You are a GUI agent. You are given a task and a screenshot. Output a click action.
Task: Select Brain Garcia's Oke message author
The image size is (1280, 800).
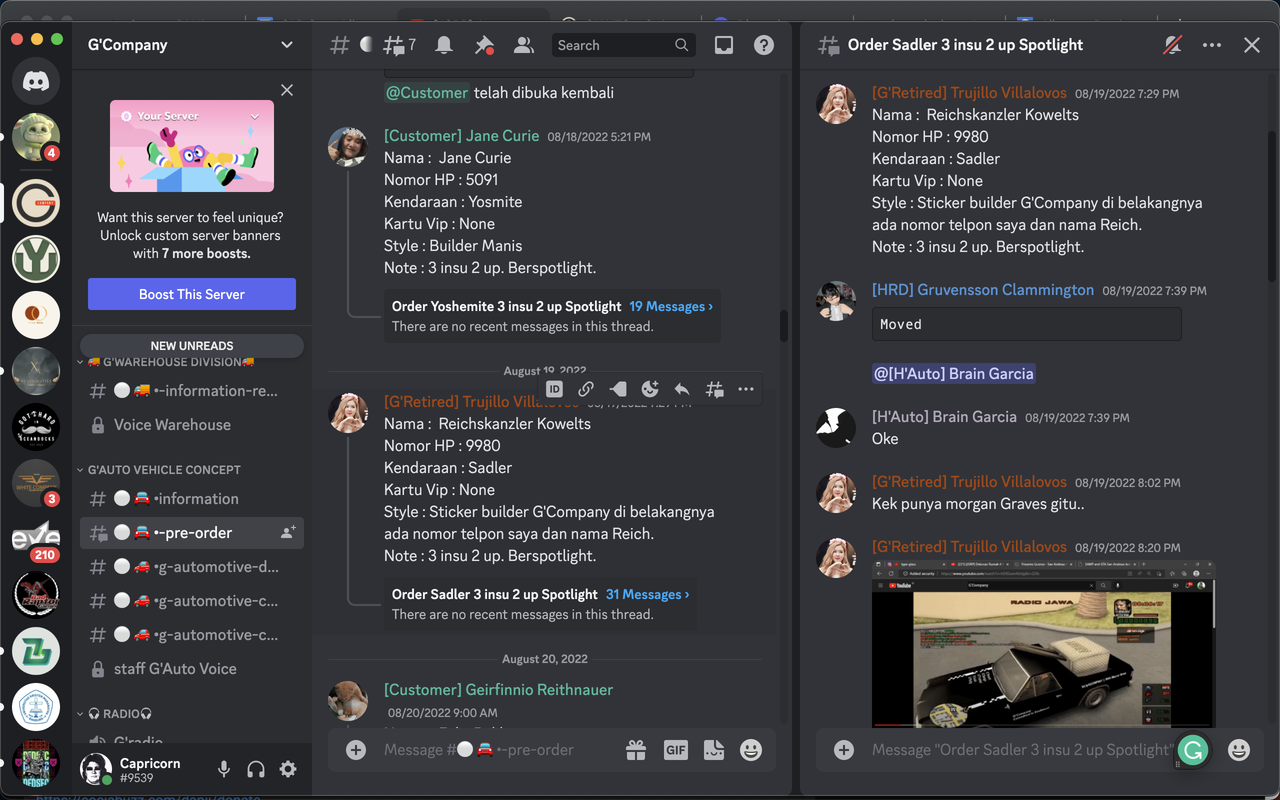point(944,417)
